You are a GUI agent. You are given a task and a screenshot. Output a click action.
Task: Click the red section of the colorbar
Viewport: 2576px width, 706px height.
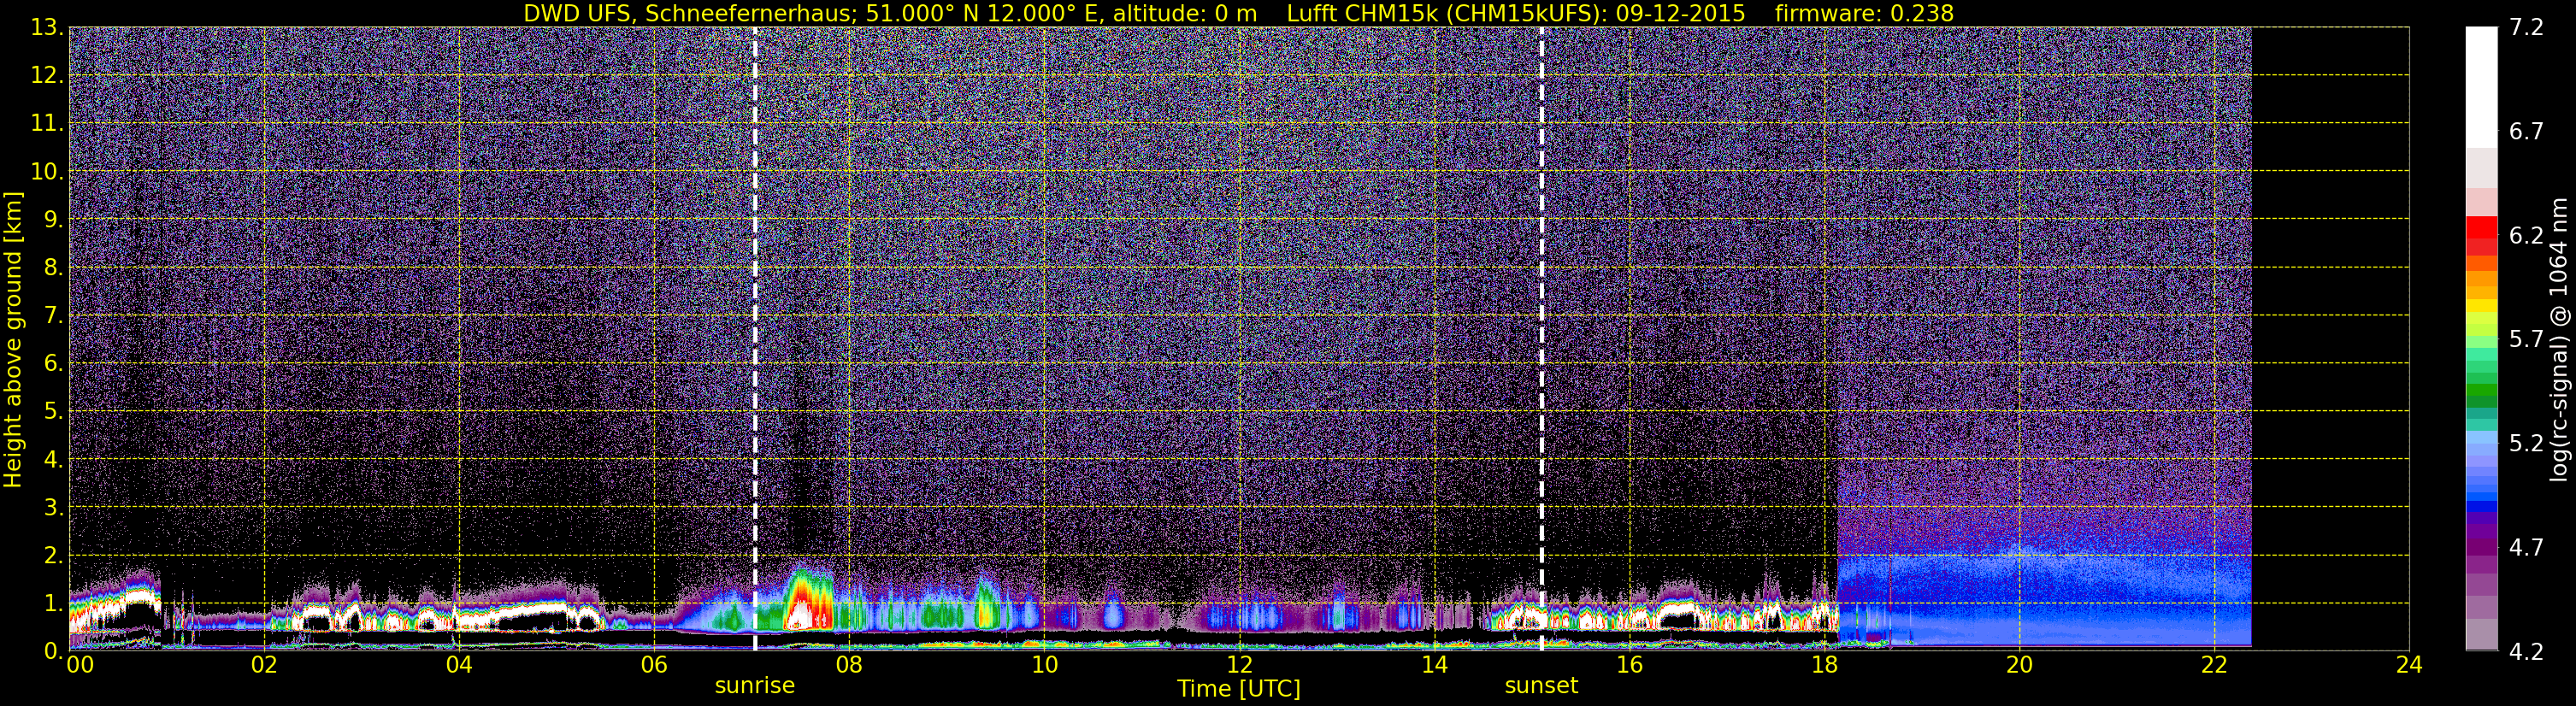coord(2481,236)
